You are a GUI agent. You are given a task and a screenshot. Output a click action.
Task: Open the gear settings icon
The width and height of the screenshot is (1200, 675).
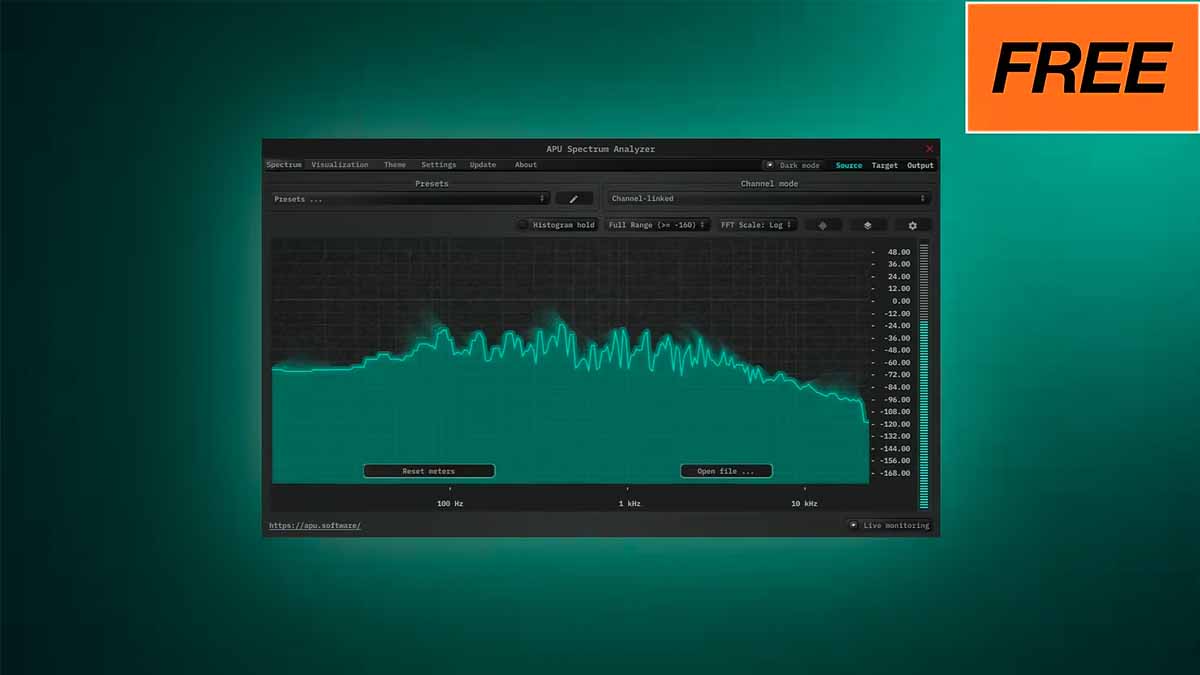[x=912, y=225]
